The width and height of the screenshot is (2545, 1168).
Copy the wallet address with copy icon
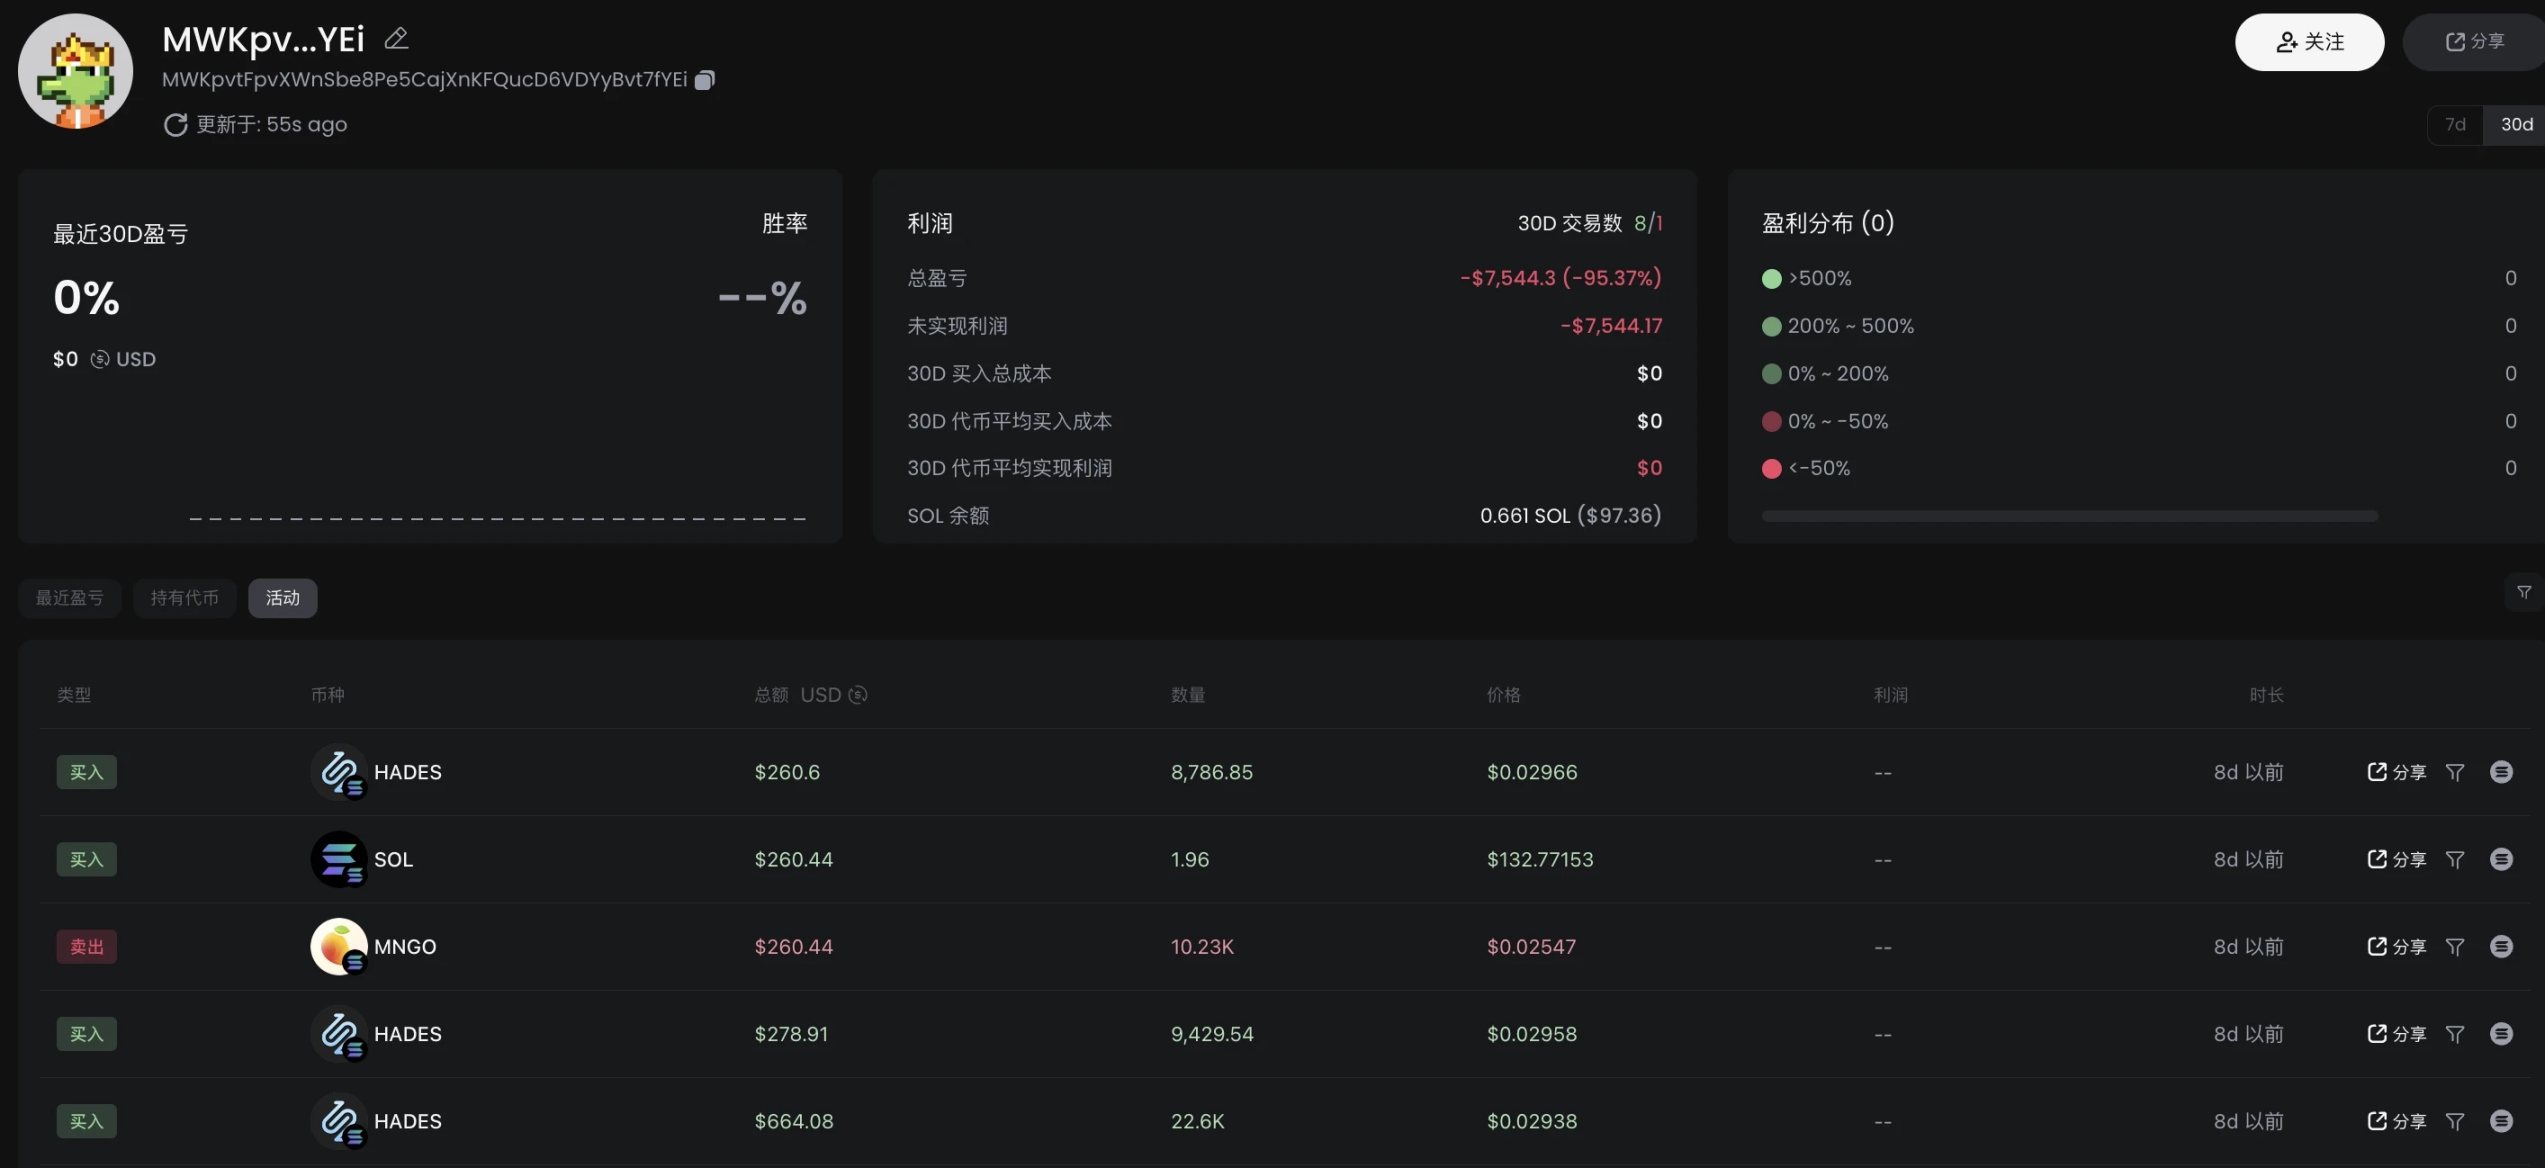[x=705, y=80]
